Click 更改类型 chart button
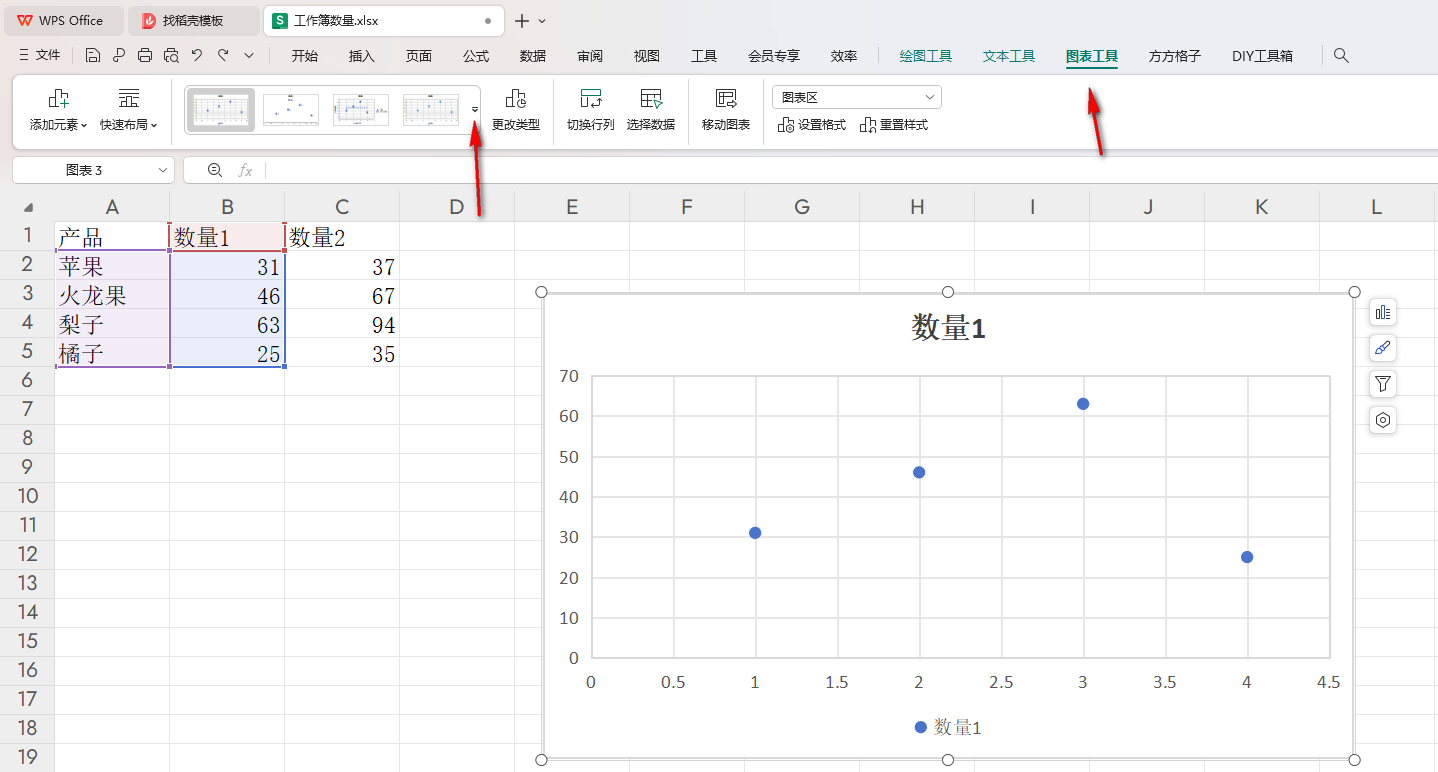This screenshot has height=772, width=1438. click(x=516, y=110)
